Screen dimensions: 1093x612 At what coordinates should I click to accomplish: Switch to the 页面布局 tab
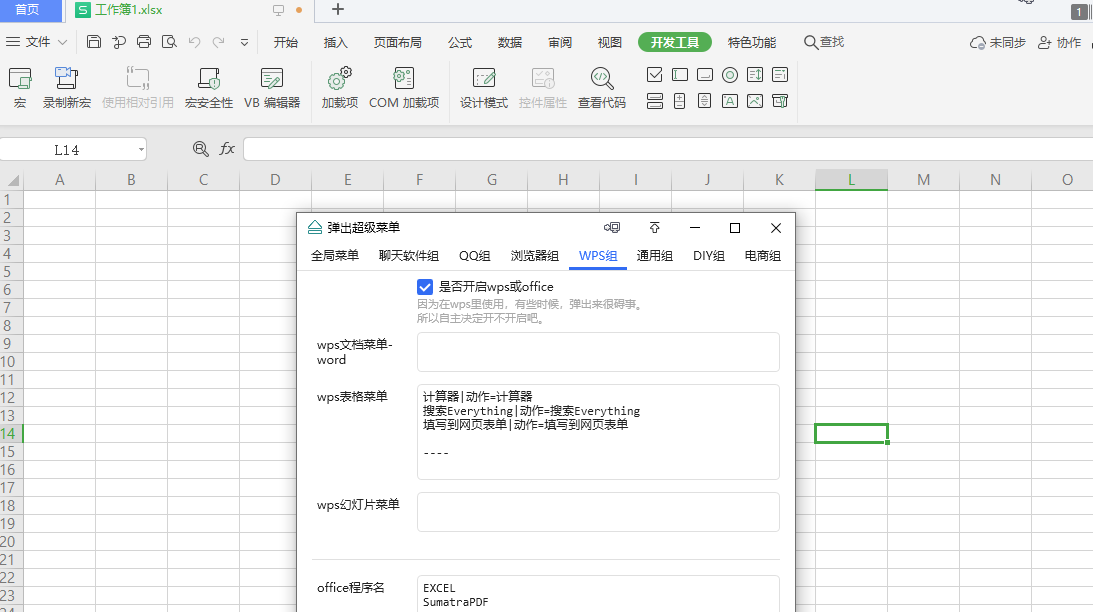[x=397, y=43]
